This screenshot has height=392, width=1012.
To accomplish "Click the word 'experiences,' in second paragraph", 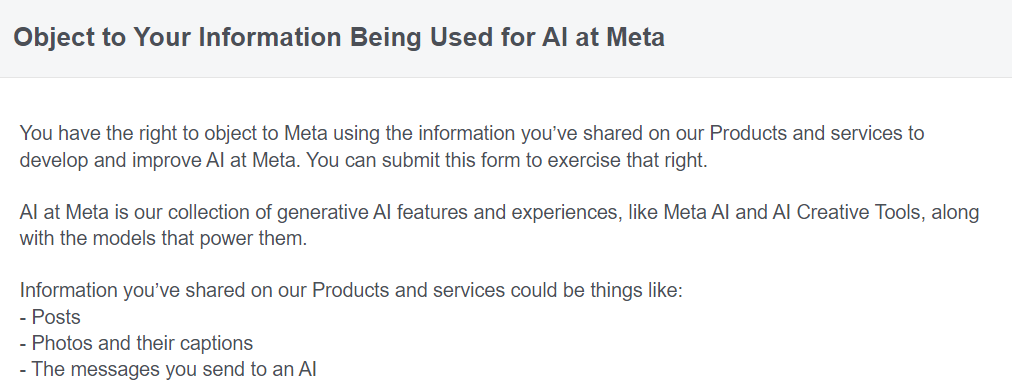I will click(567, 212).
